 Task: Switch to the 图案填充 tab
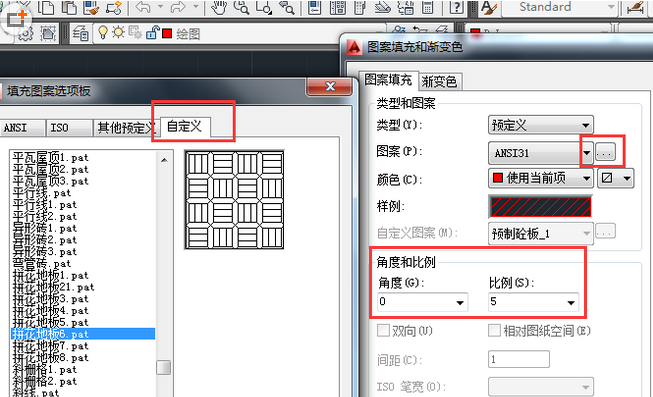388,80
